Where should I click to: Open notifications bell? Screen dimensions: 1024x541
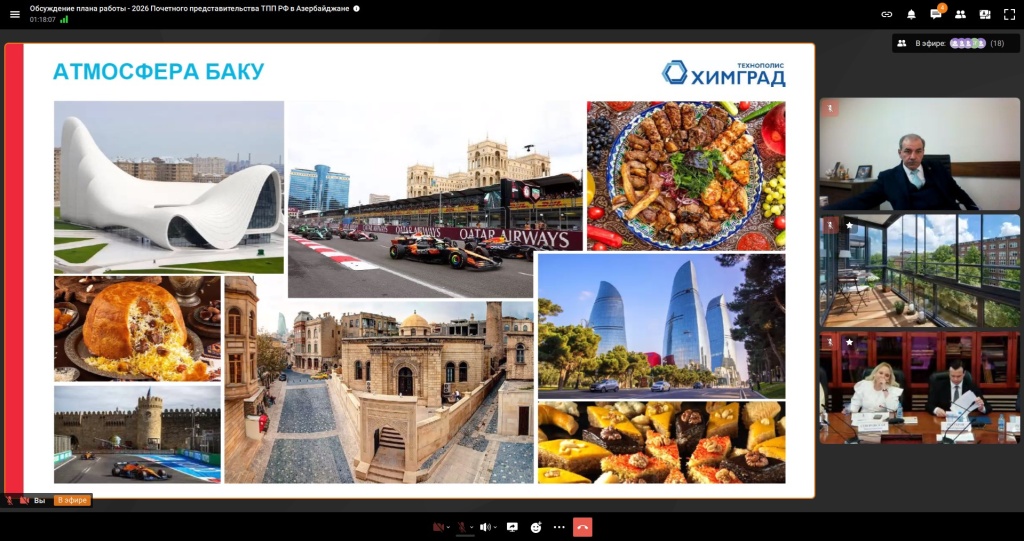(911, 14)
